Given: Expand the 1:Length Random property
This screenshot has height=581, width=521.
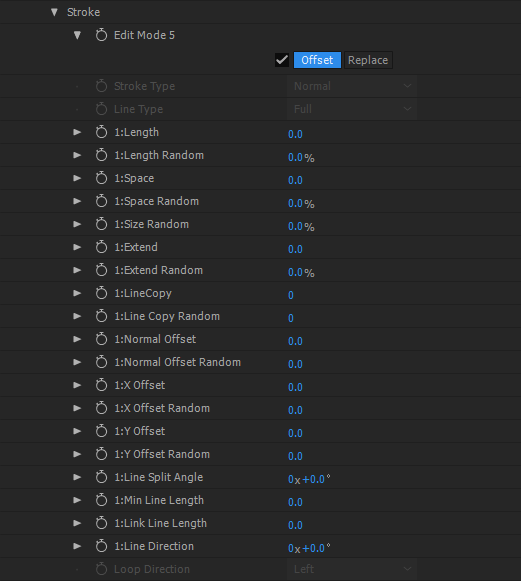Looking at the screenshot, I should (x=77, y=155).
